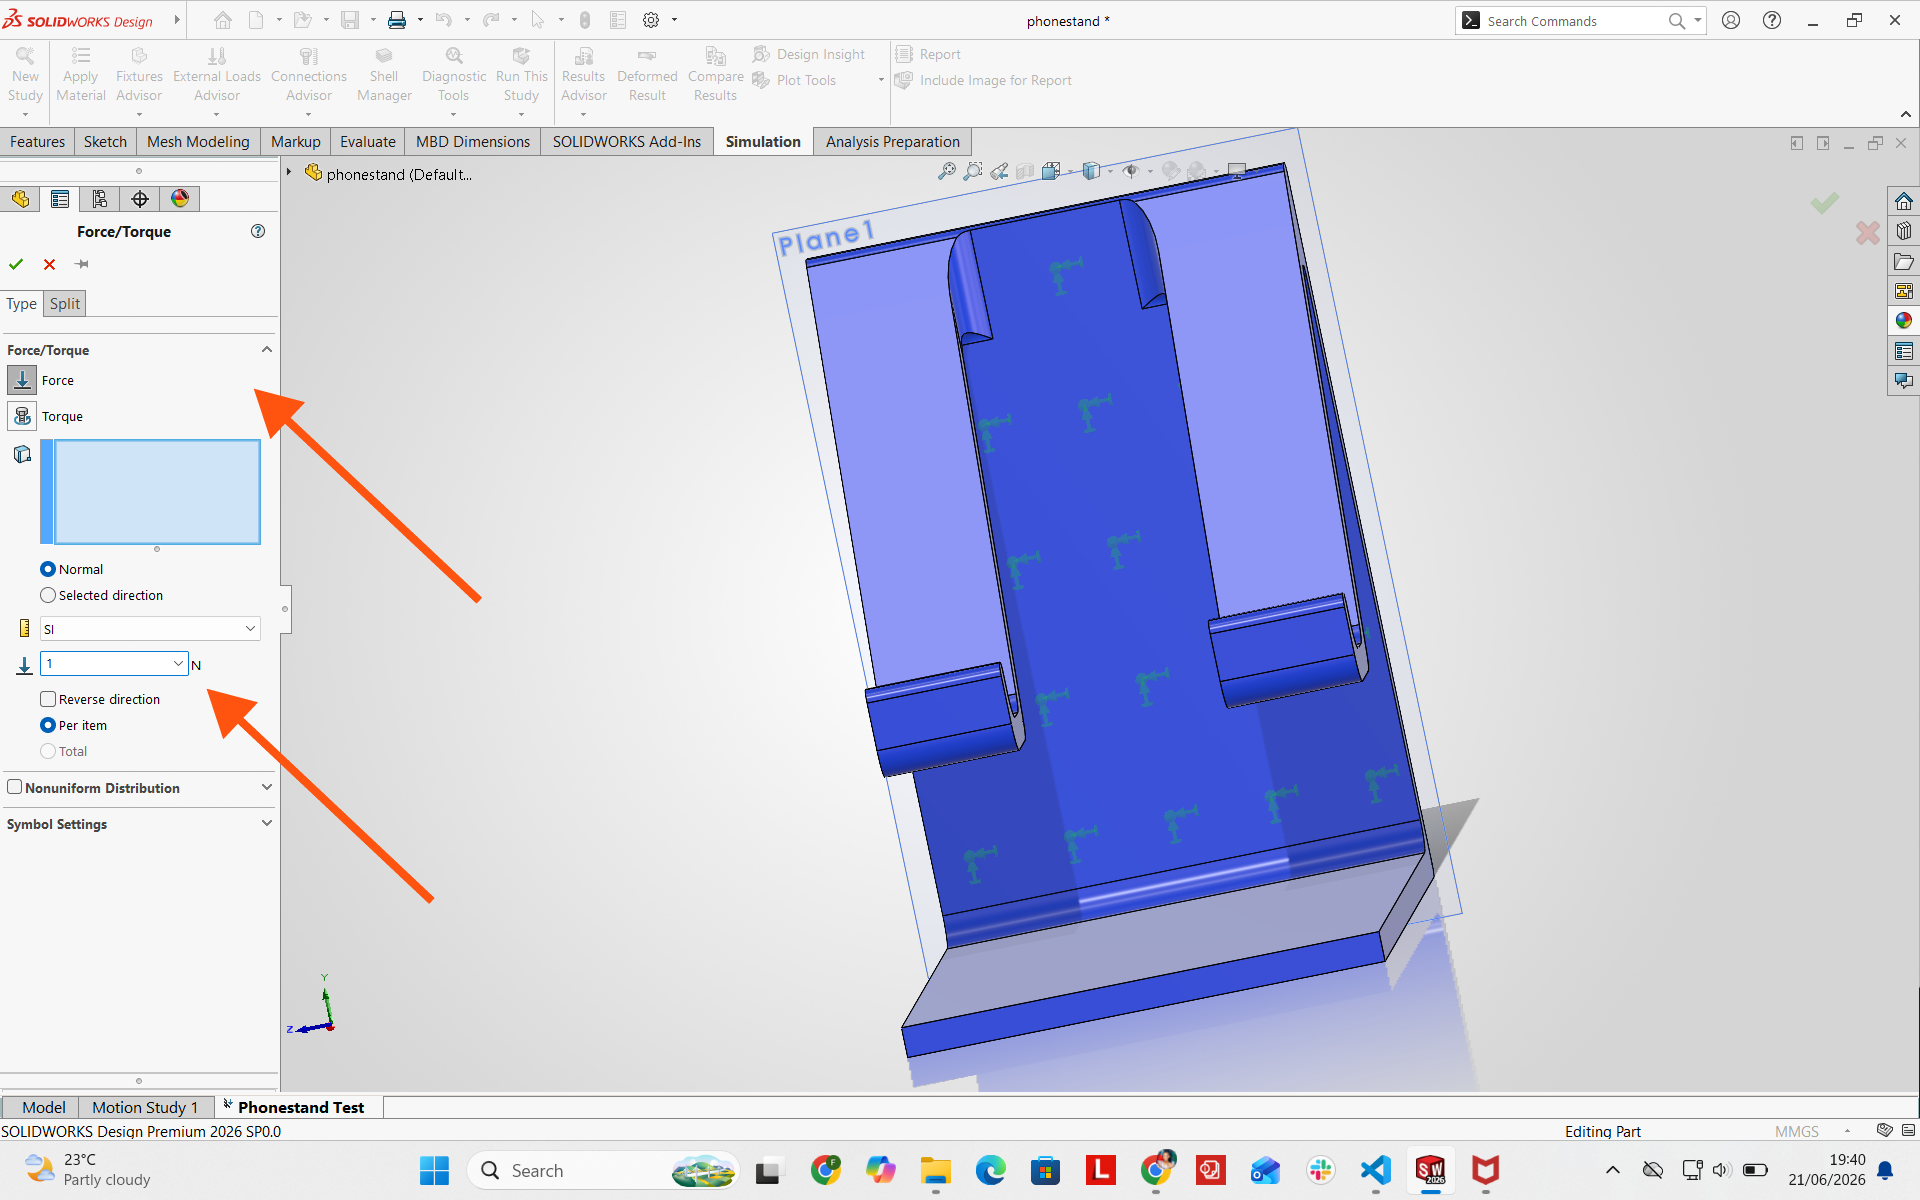
Task: Switch to the Features tab
Action: pyautogui.click(x=37, y=141)
